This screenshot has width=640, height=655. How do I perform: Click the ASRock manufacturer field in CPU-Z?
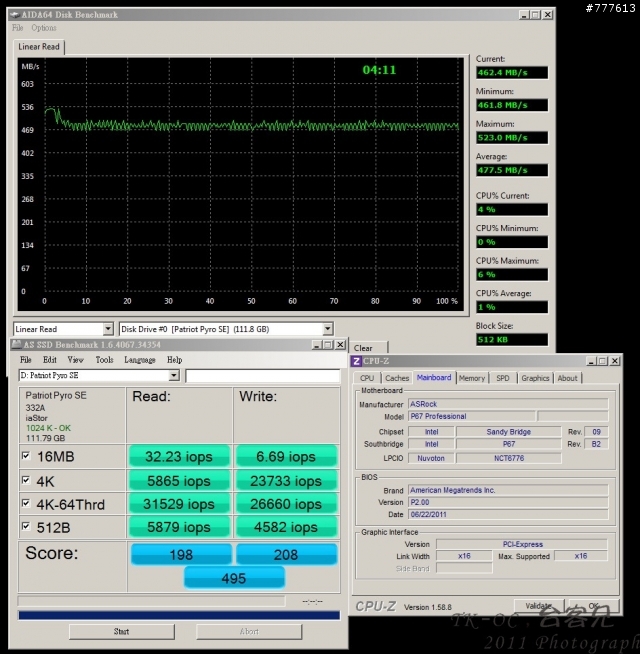coord(508,404)
